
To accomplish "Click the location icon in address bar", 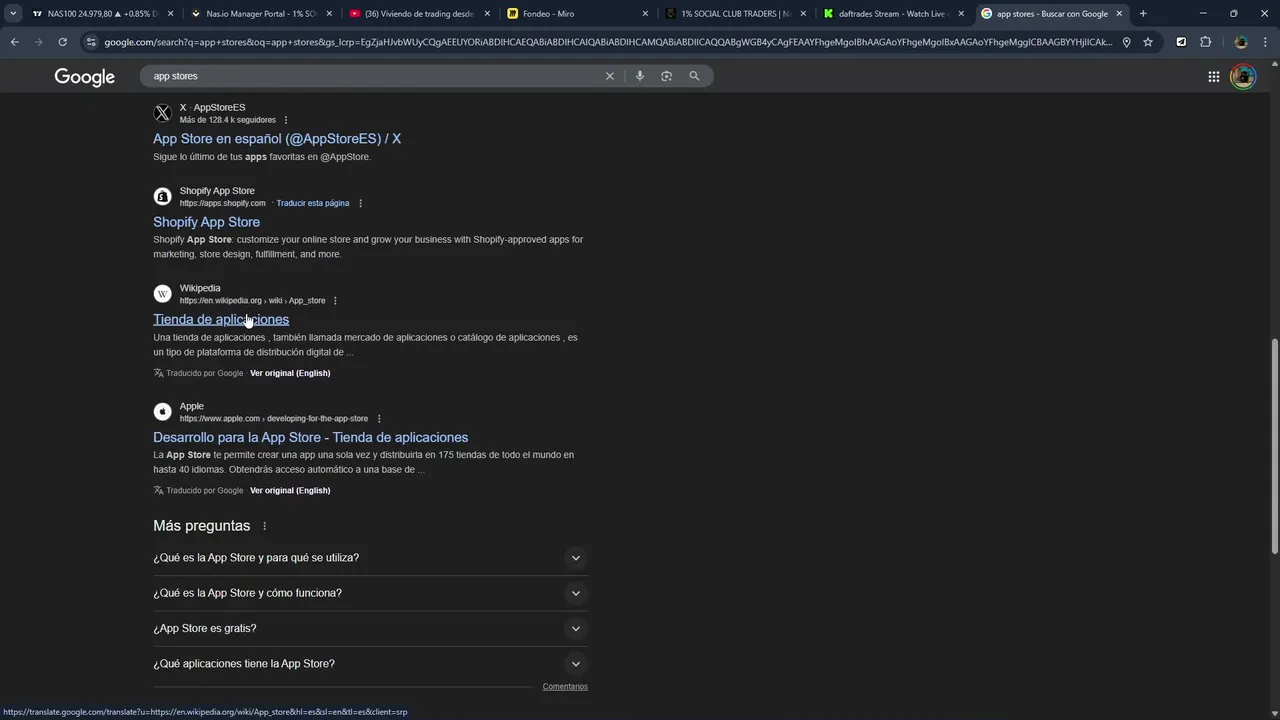I will tap(1126, 42).
